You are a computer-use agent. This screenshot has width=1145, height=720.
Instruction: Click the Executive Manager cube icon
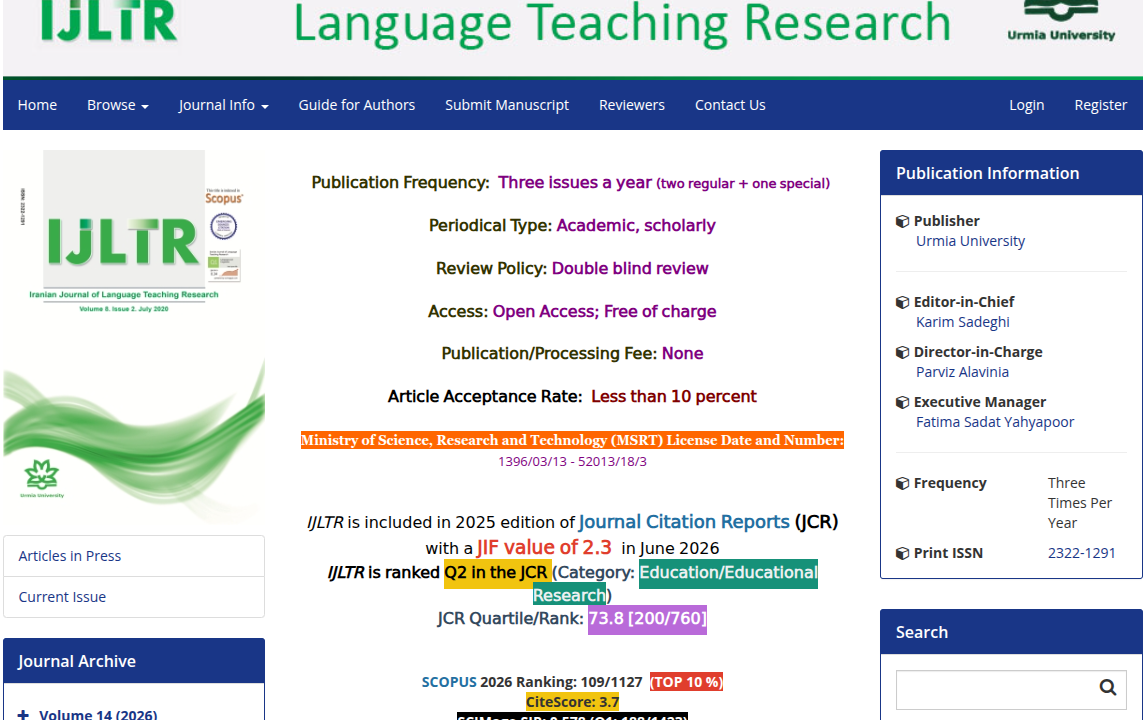[x=903, y=402]
